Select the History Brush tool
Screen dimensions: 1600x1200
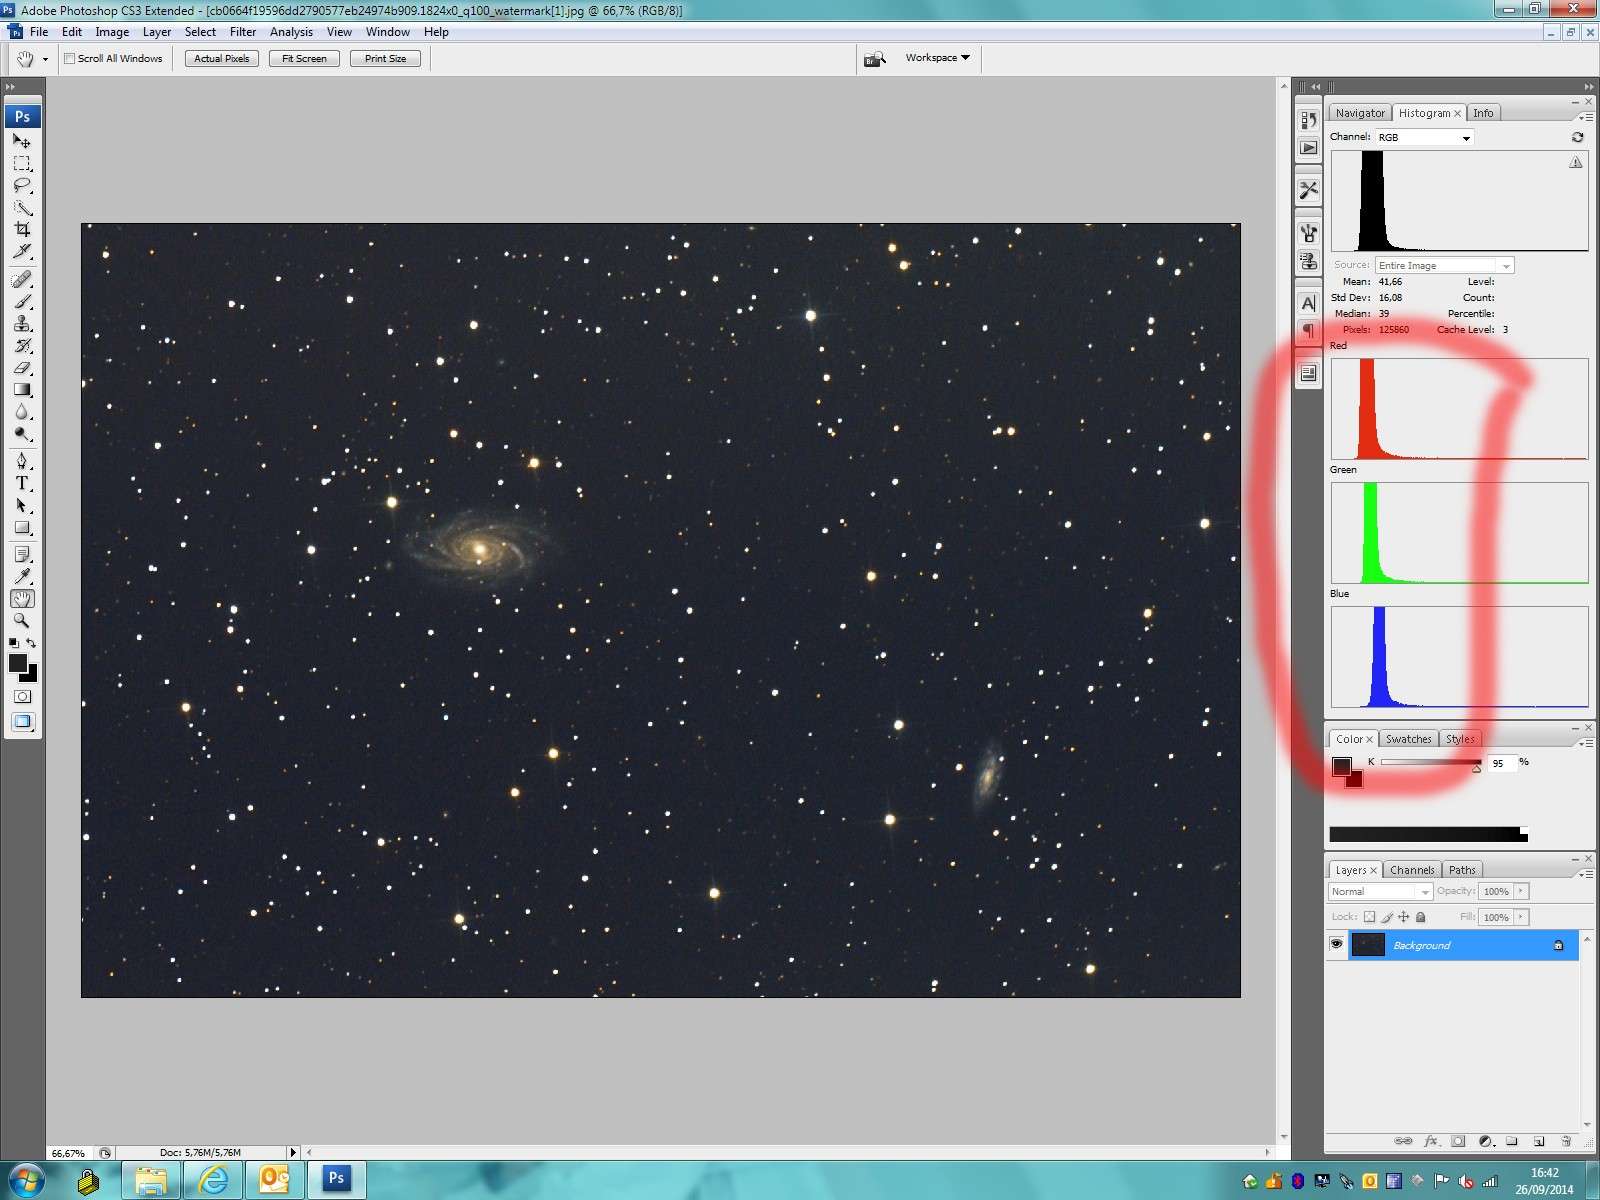(22, 345)
